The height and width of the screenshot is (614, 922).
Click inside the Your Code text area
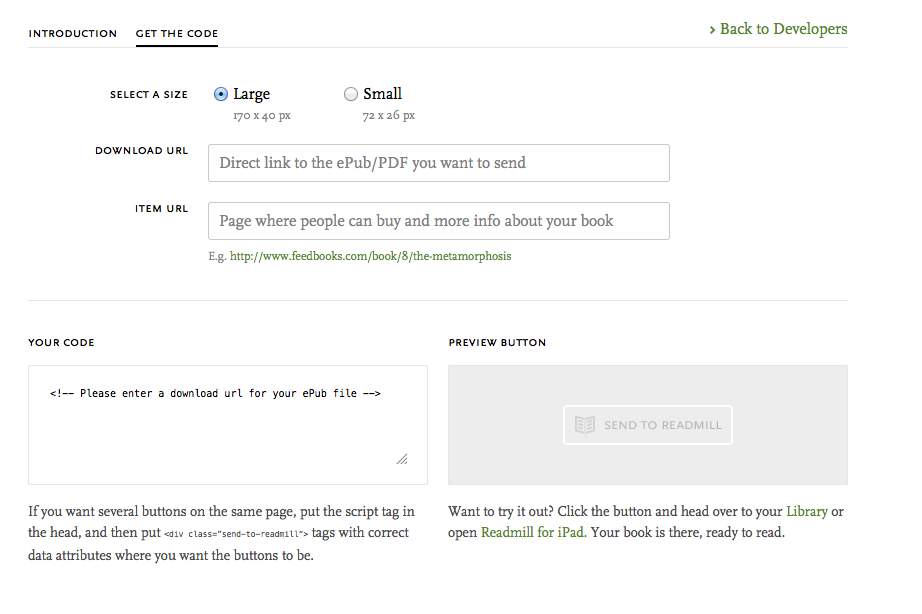(228, 425)
